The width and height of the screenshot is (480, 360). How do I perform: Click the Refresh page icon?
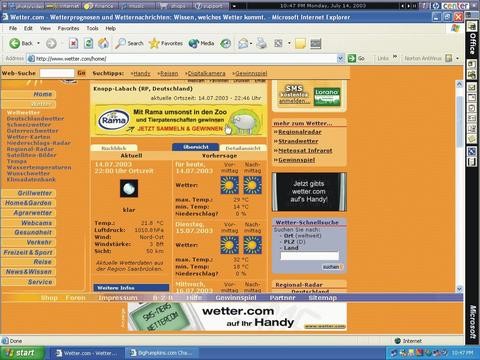pyautogui.click(x=88, y=43)
